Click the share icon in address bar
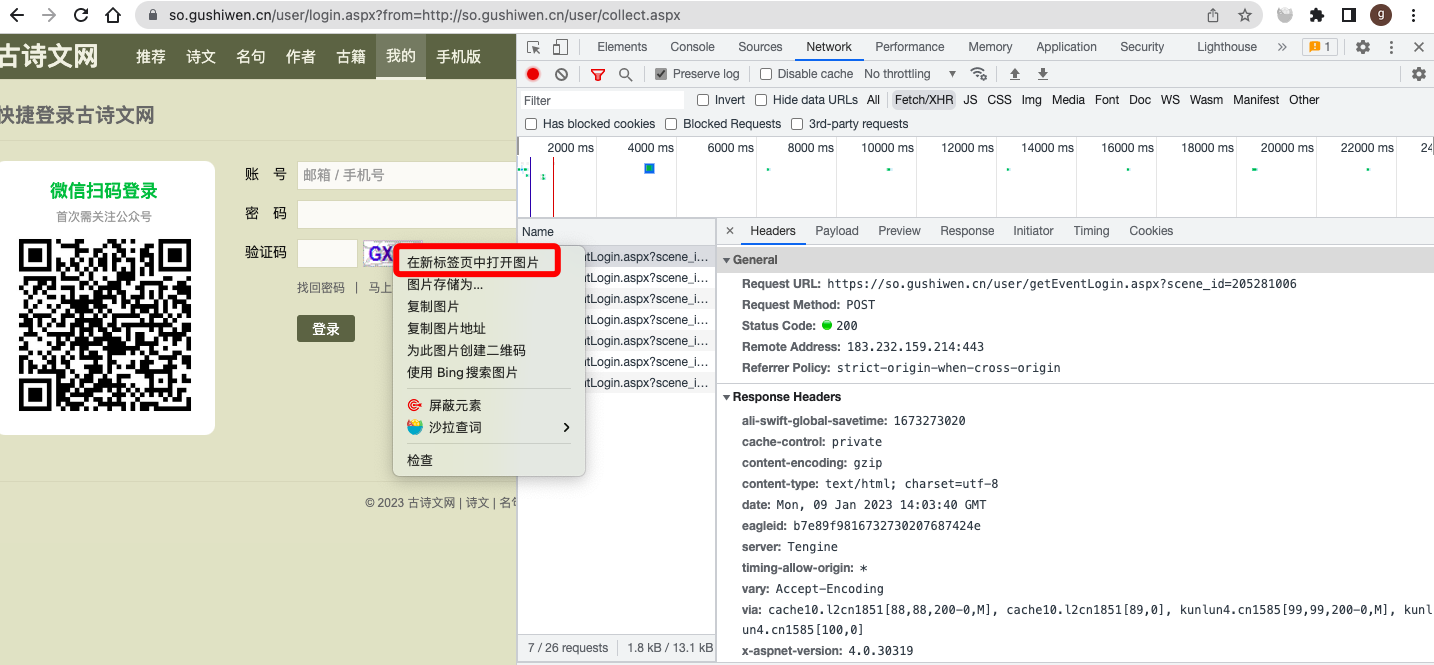 point(1213,15)
